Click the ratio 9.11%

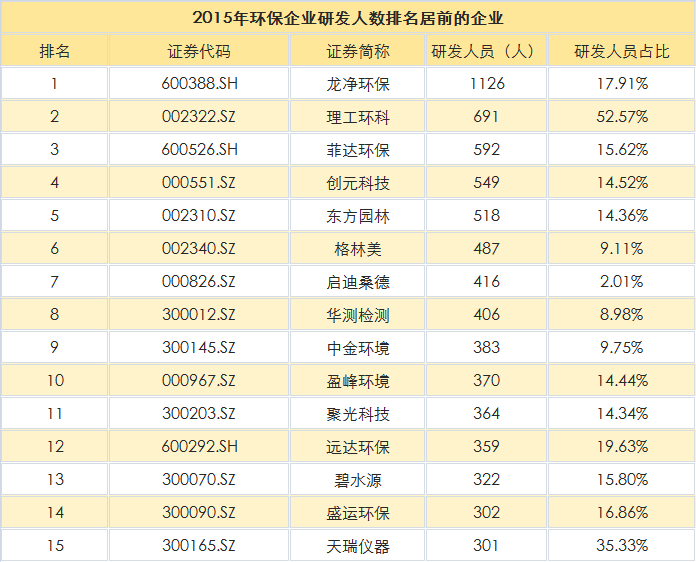621,248
